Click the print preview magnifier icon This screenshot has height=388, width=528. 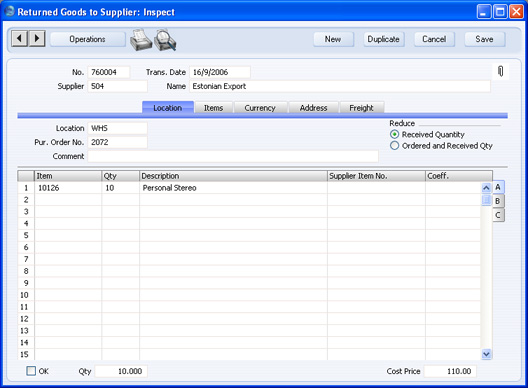click(165, 40)
